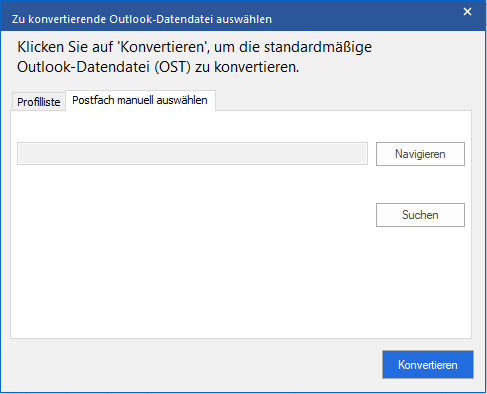The width and height of the screenshot is (487, 394).
Task: Click the "(OST) zu konvertieren" heading line
Action: point(227,67)
